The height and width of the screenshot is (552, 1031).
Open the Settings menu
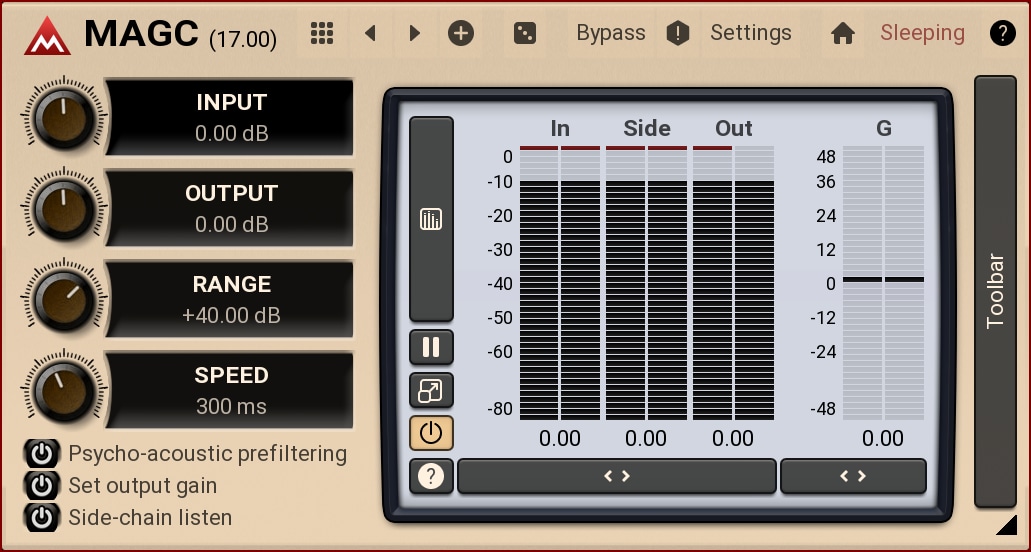tap(750, 33)
